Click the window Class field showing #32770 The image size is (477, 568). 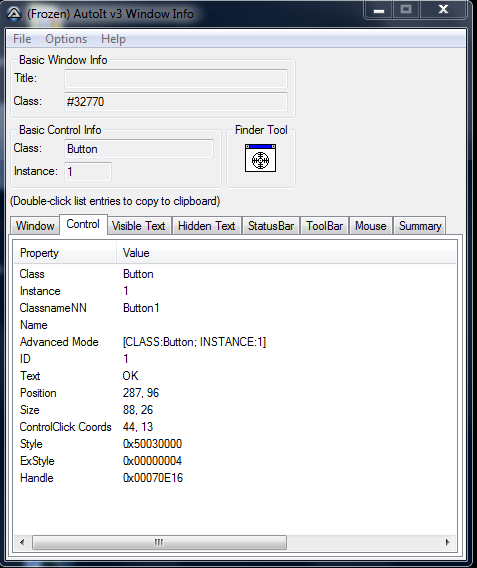[x=176, y=102]
